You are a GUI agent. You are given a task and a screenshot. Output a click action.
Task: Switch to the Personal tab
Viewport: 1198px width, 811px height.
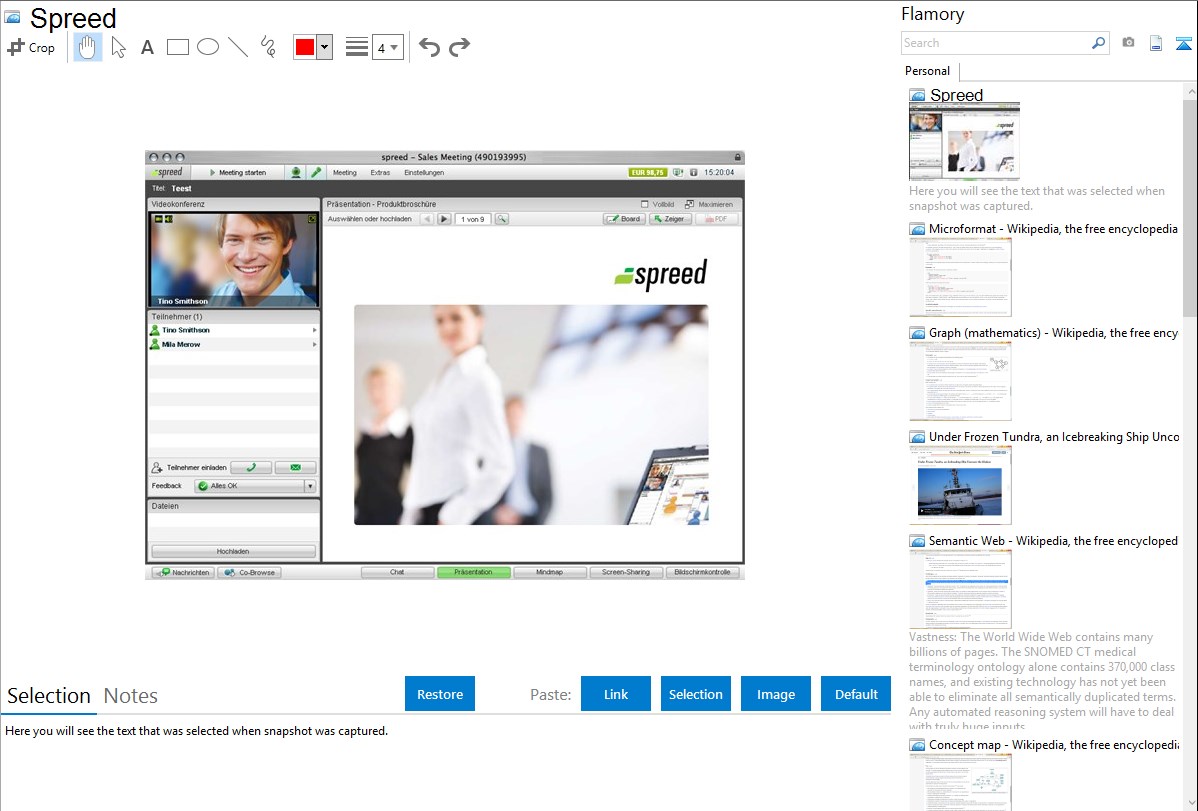(x=928, y=71)
